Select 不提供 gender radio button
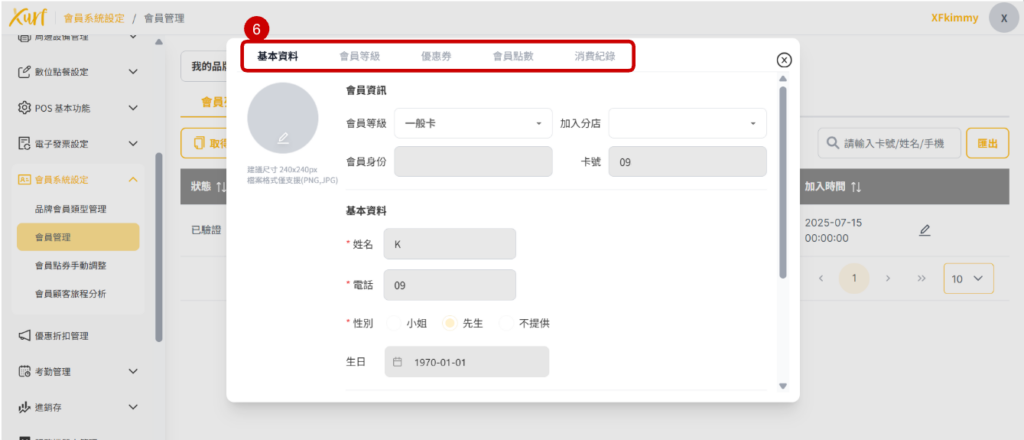The height and width of the screenshot is (440, 1024). pyautogui.click(x=506, y=323)
